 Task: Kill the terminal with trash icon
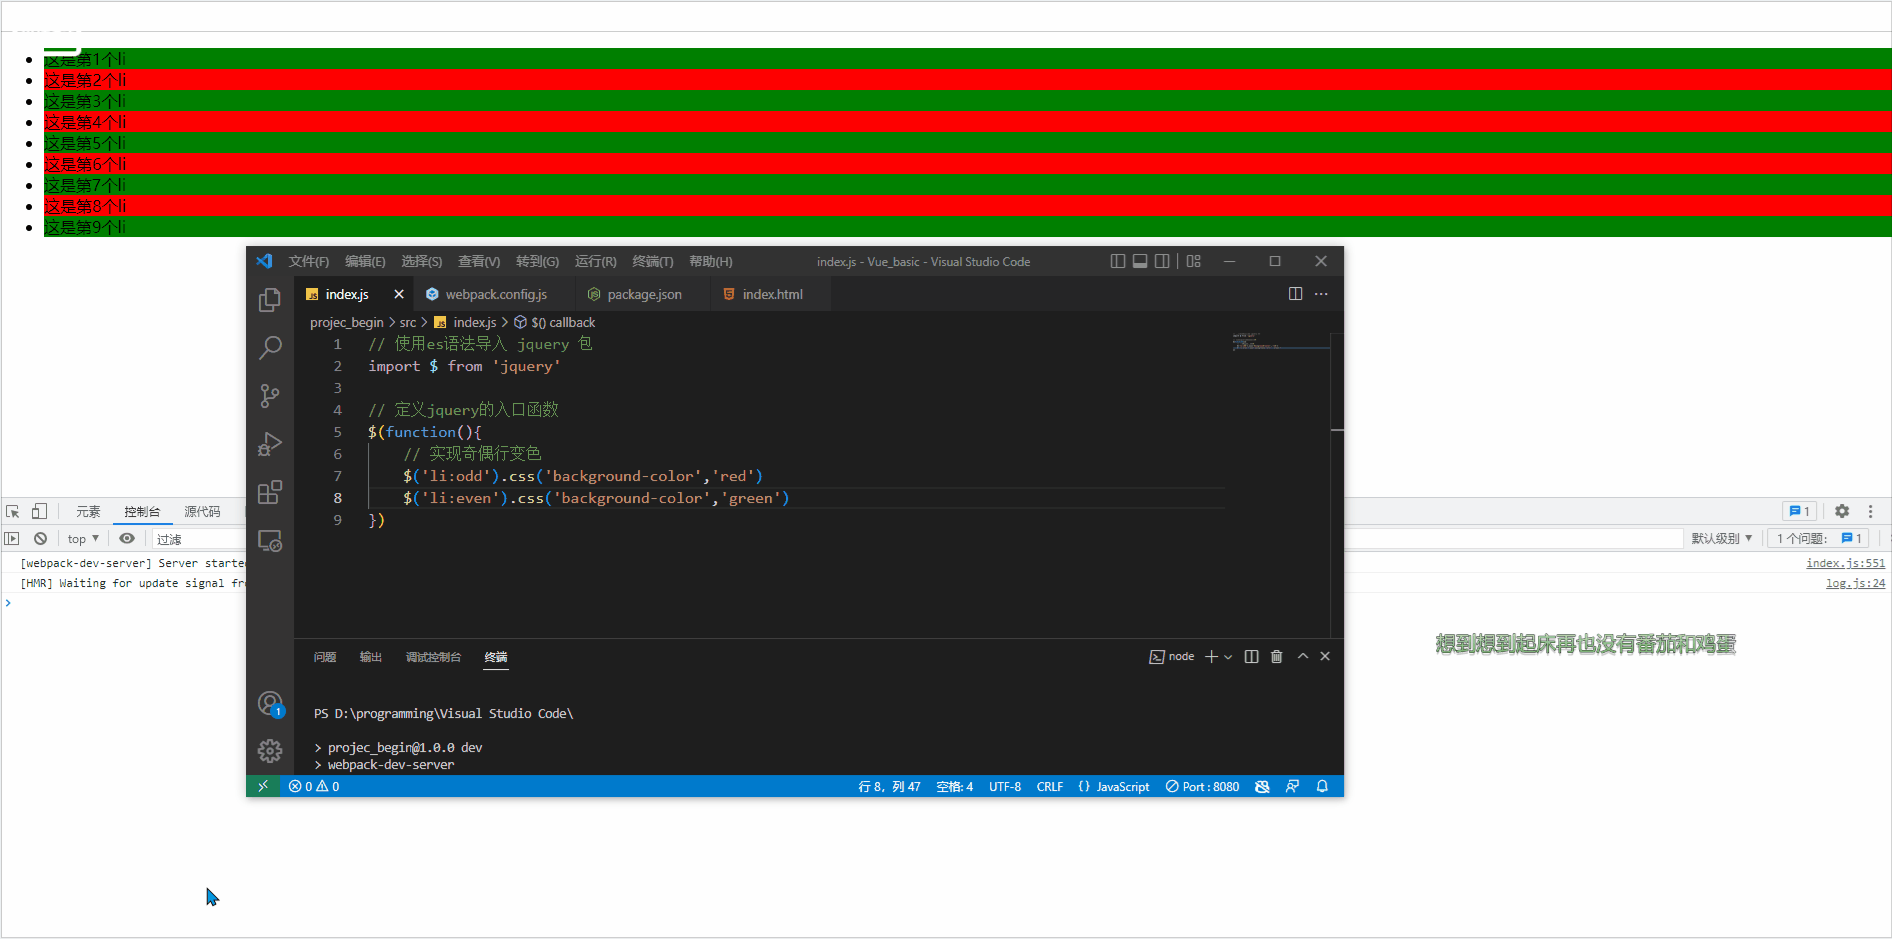pyautogui.click(x=1276, y=657)
